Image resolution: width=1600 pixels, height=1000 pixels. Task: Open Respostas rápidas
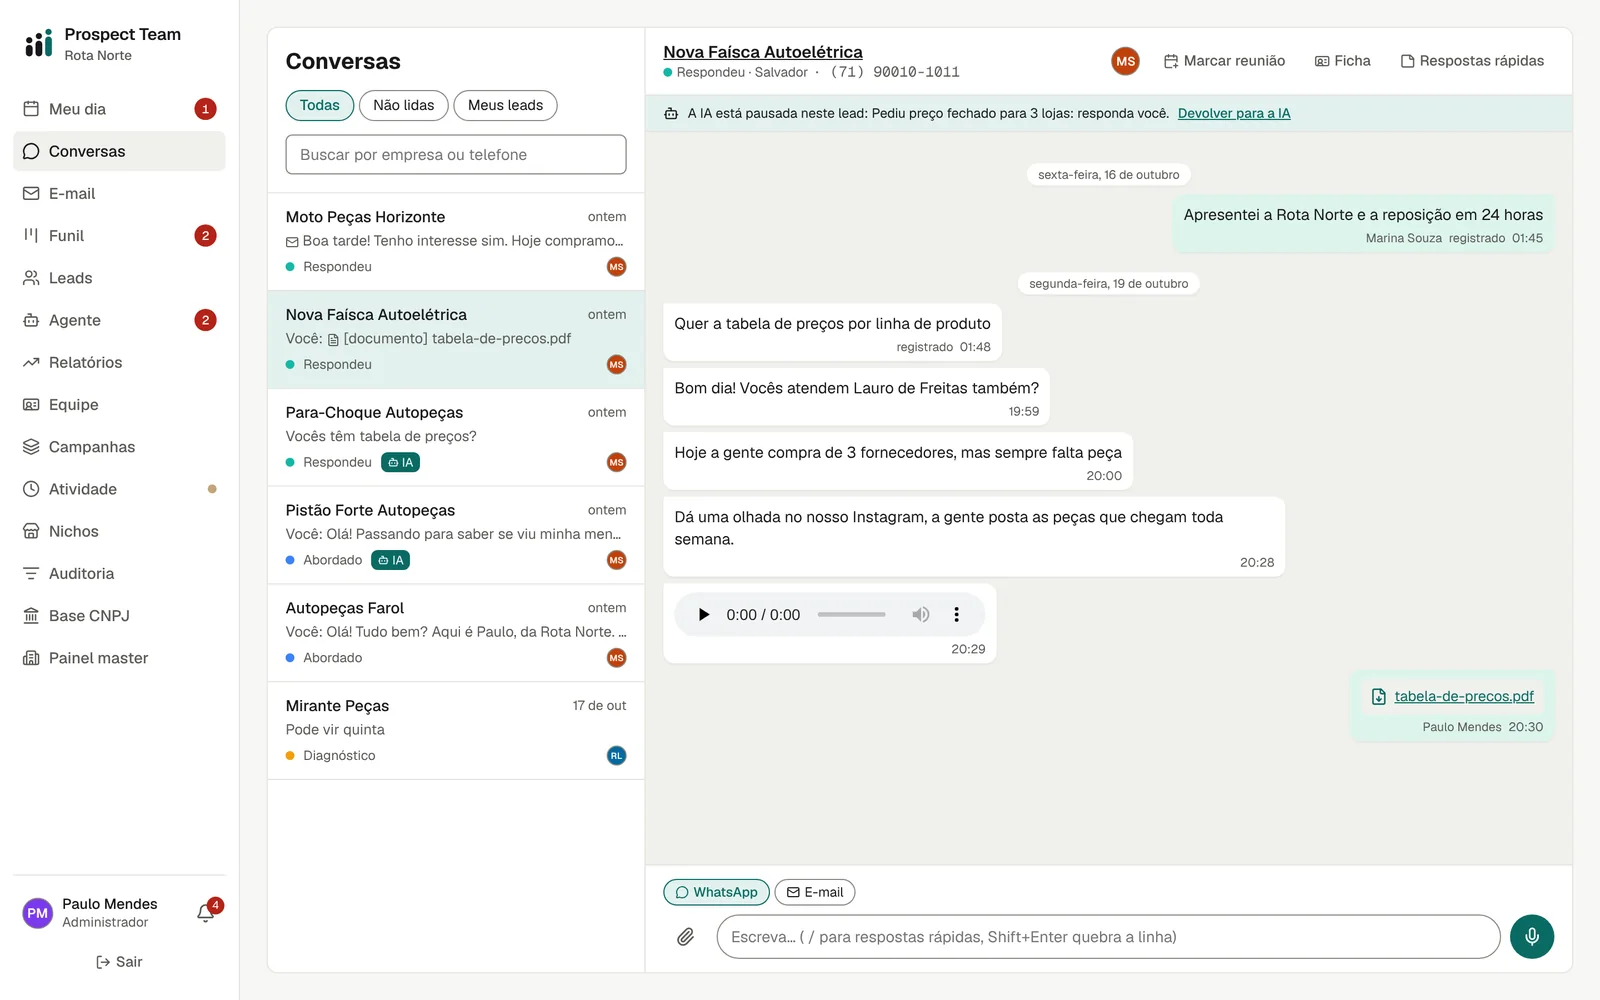pos(1472,61)
